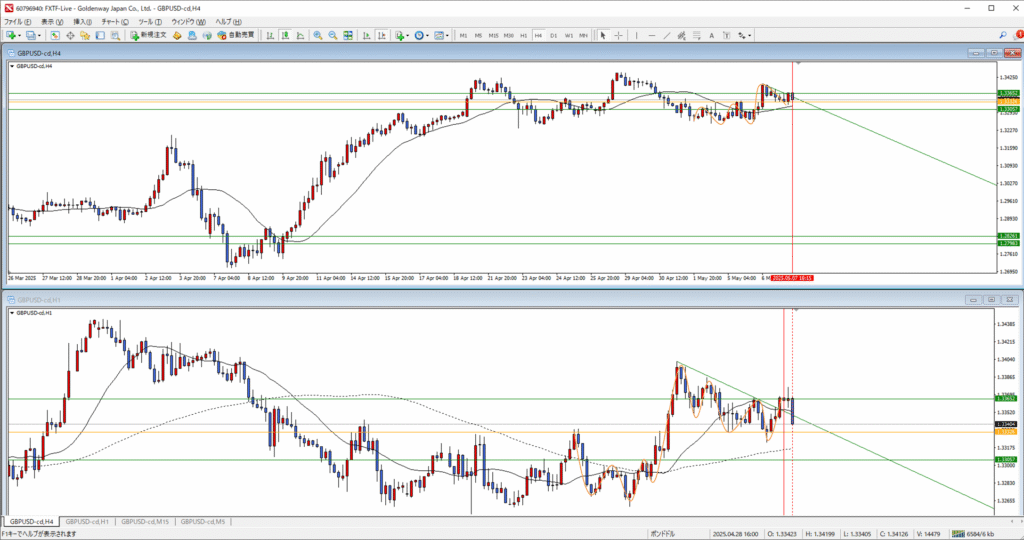This screenshot has height=540, width=1024.
Task: Open the チャート menu
Action: (115, 22)
